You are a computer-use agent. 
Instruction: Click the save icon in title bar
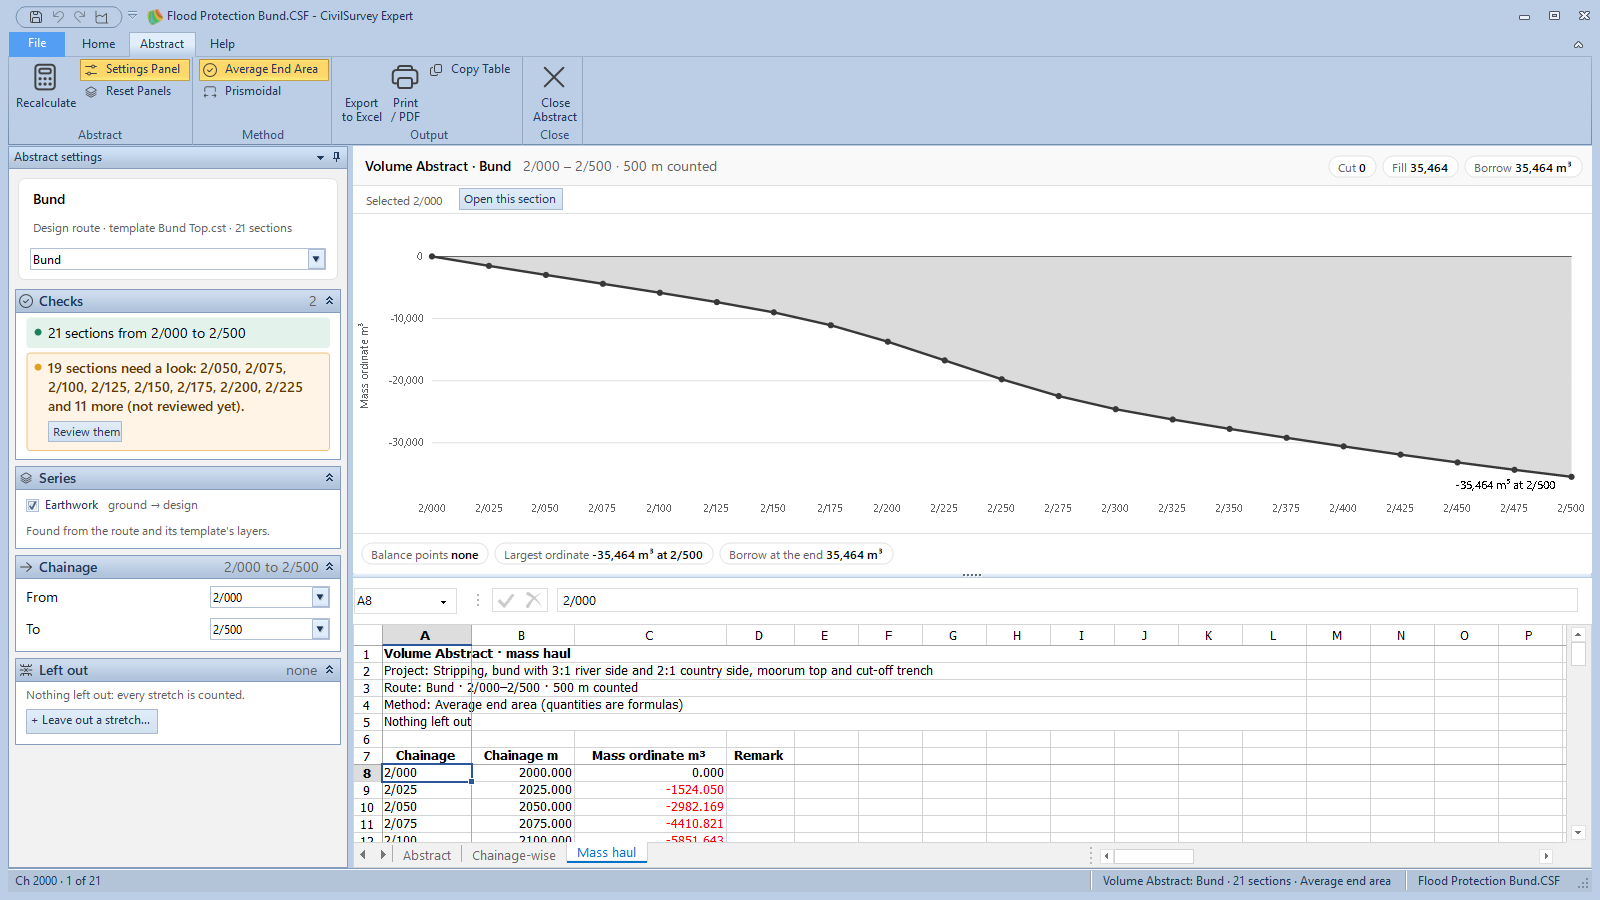point(36,16)
